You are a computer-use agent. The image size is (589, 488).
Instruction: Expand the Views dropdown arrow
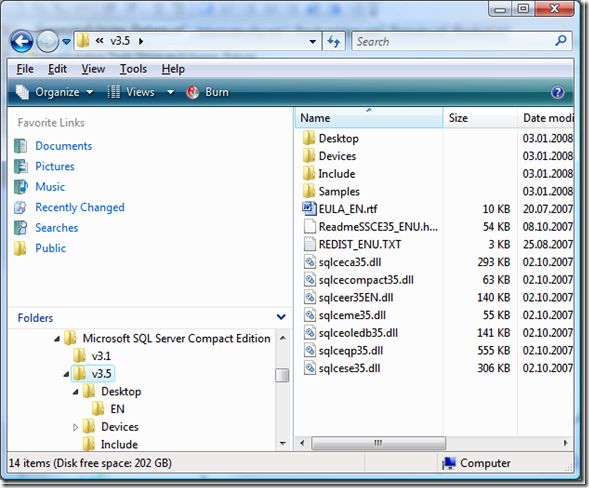tap(170, 92)
